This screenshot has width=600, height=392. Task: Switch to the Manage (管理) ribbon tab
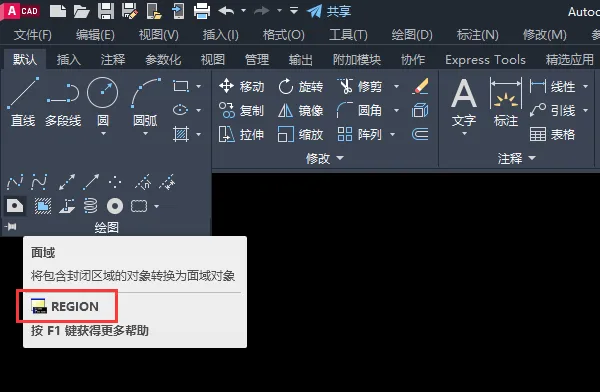coord(257,60)
